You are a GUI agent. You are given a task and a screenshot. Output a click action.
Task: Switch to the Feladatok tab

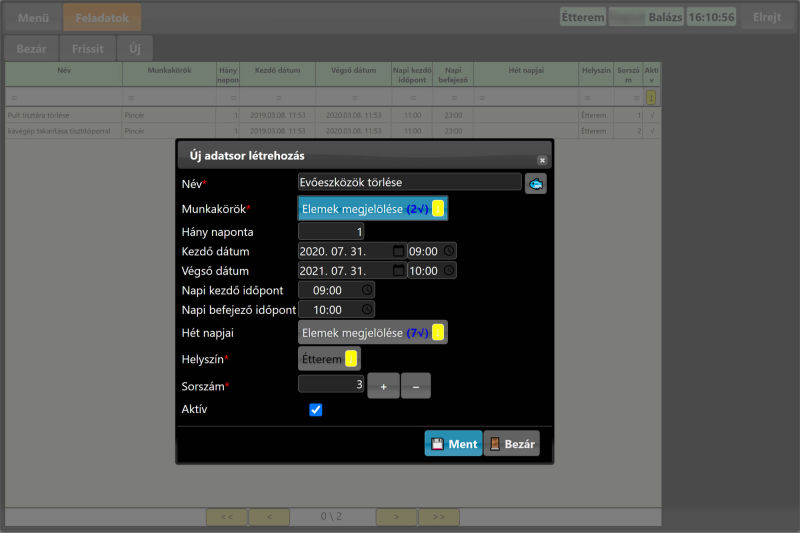point(101,17)
